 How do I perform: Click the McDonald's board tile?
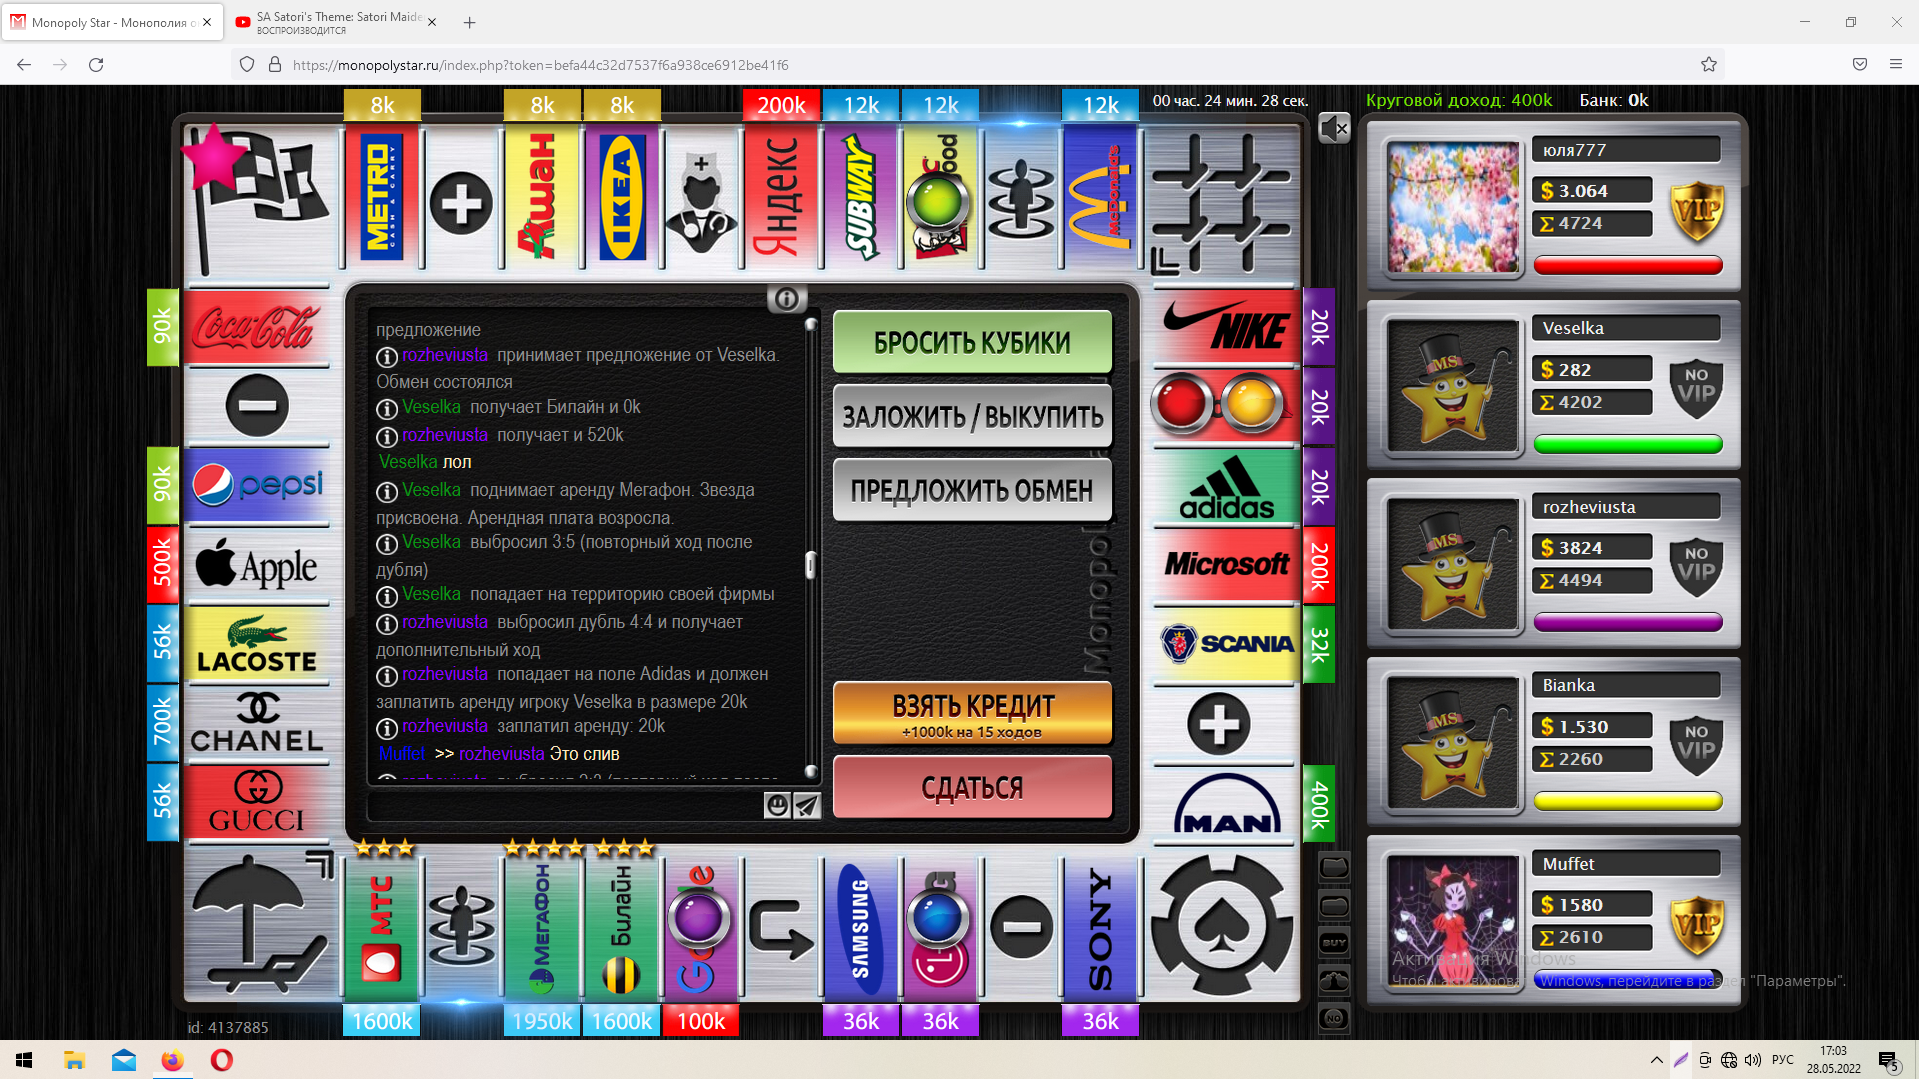[x=1101, y=197]
